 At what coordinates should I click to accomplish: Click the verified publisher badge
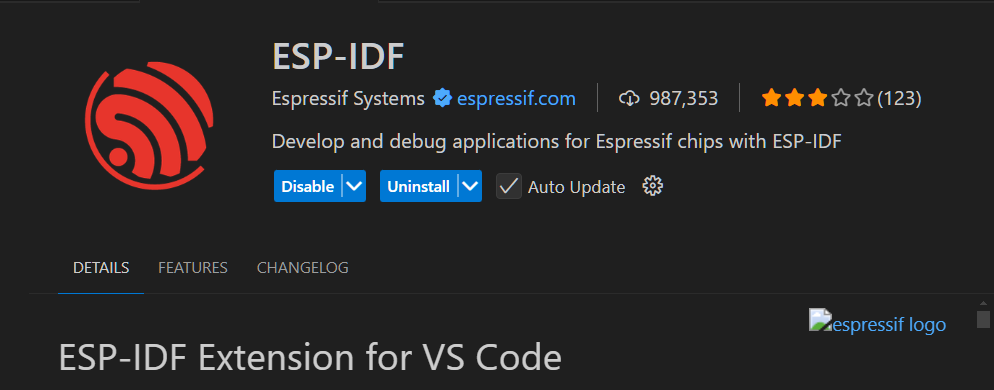(442, 98)
